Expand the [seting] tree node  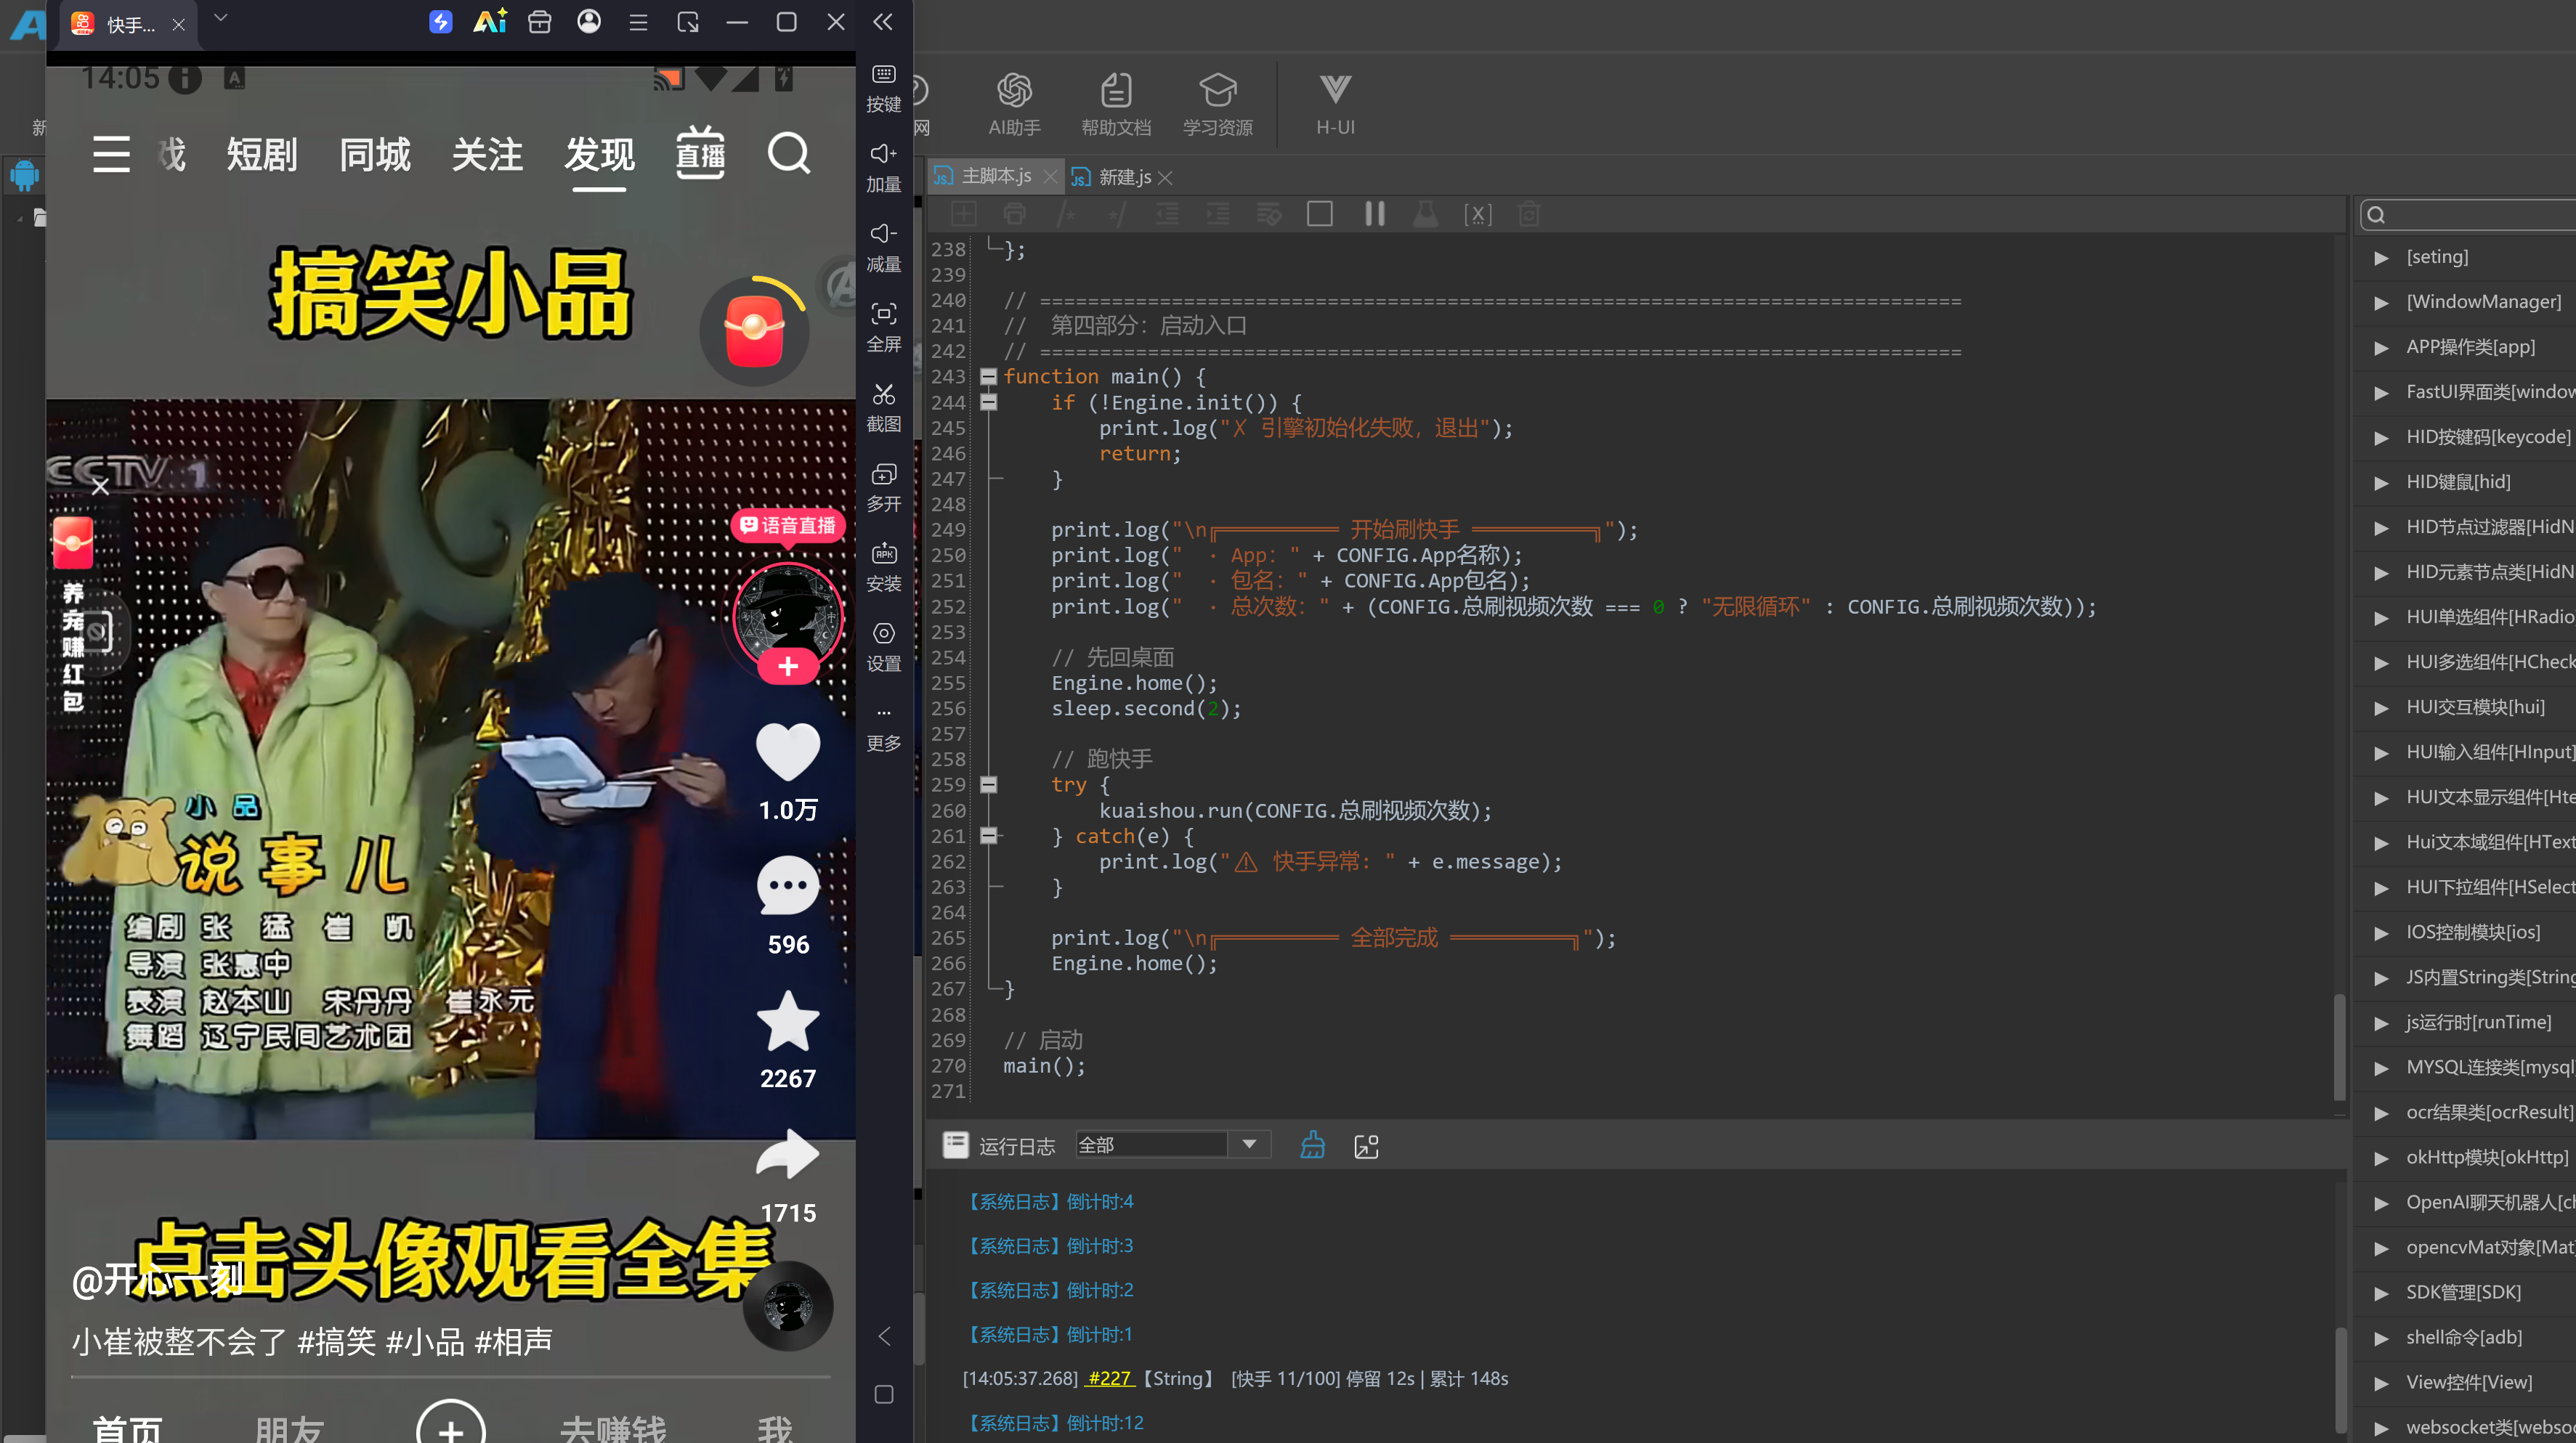(2381, 257)
